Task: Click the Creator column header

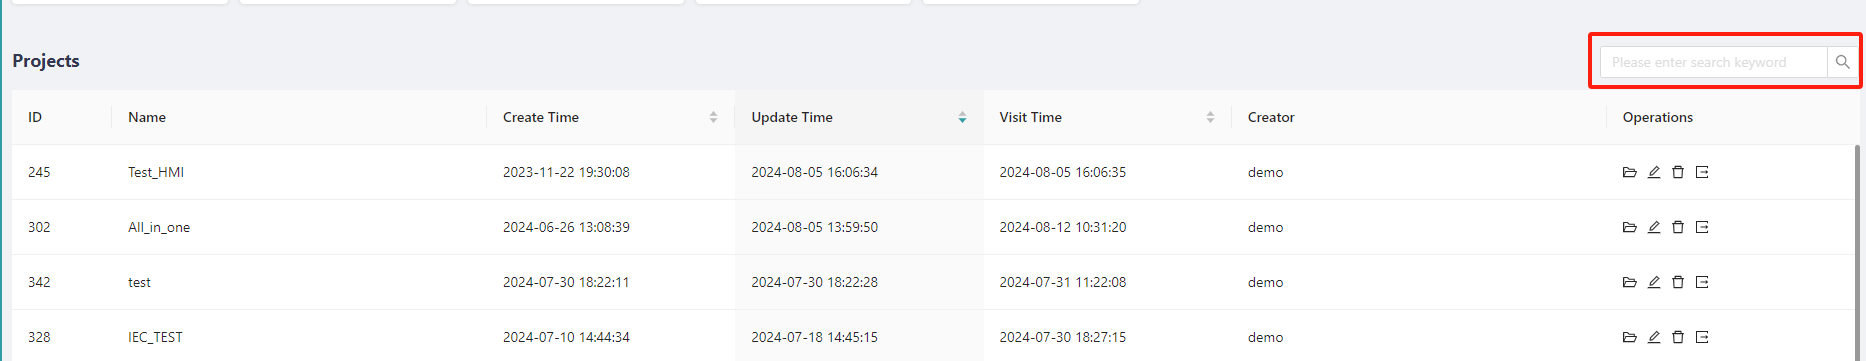Action: [1271, 117]
